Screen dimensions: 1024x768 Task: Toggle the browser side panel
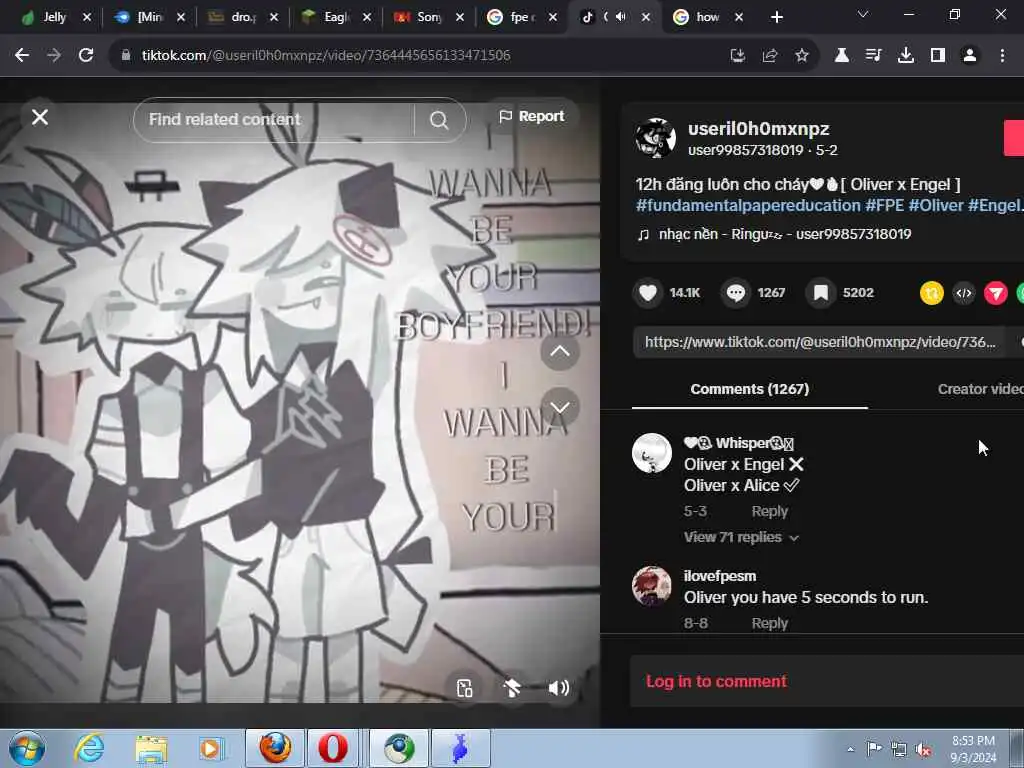click(x=938, y=56)
